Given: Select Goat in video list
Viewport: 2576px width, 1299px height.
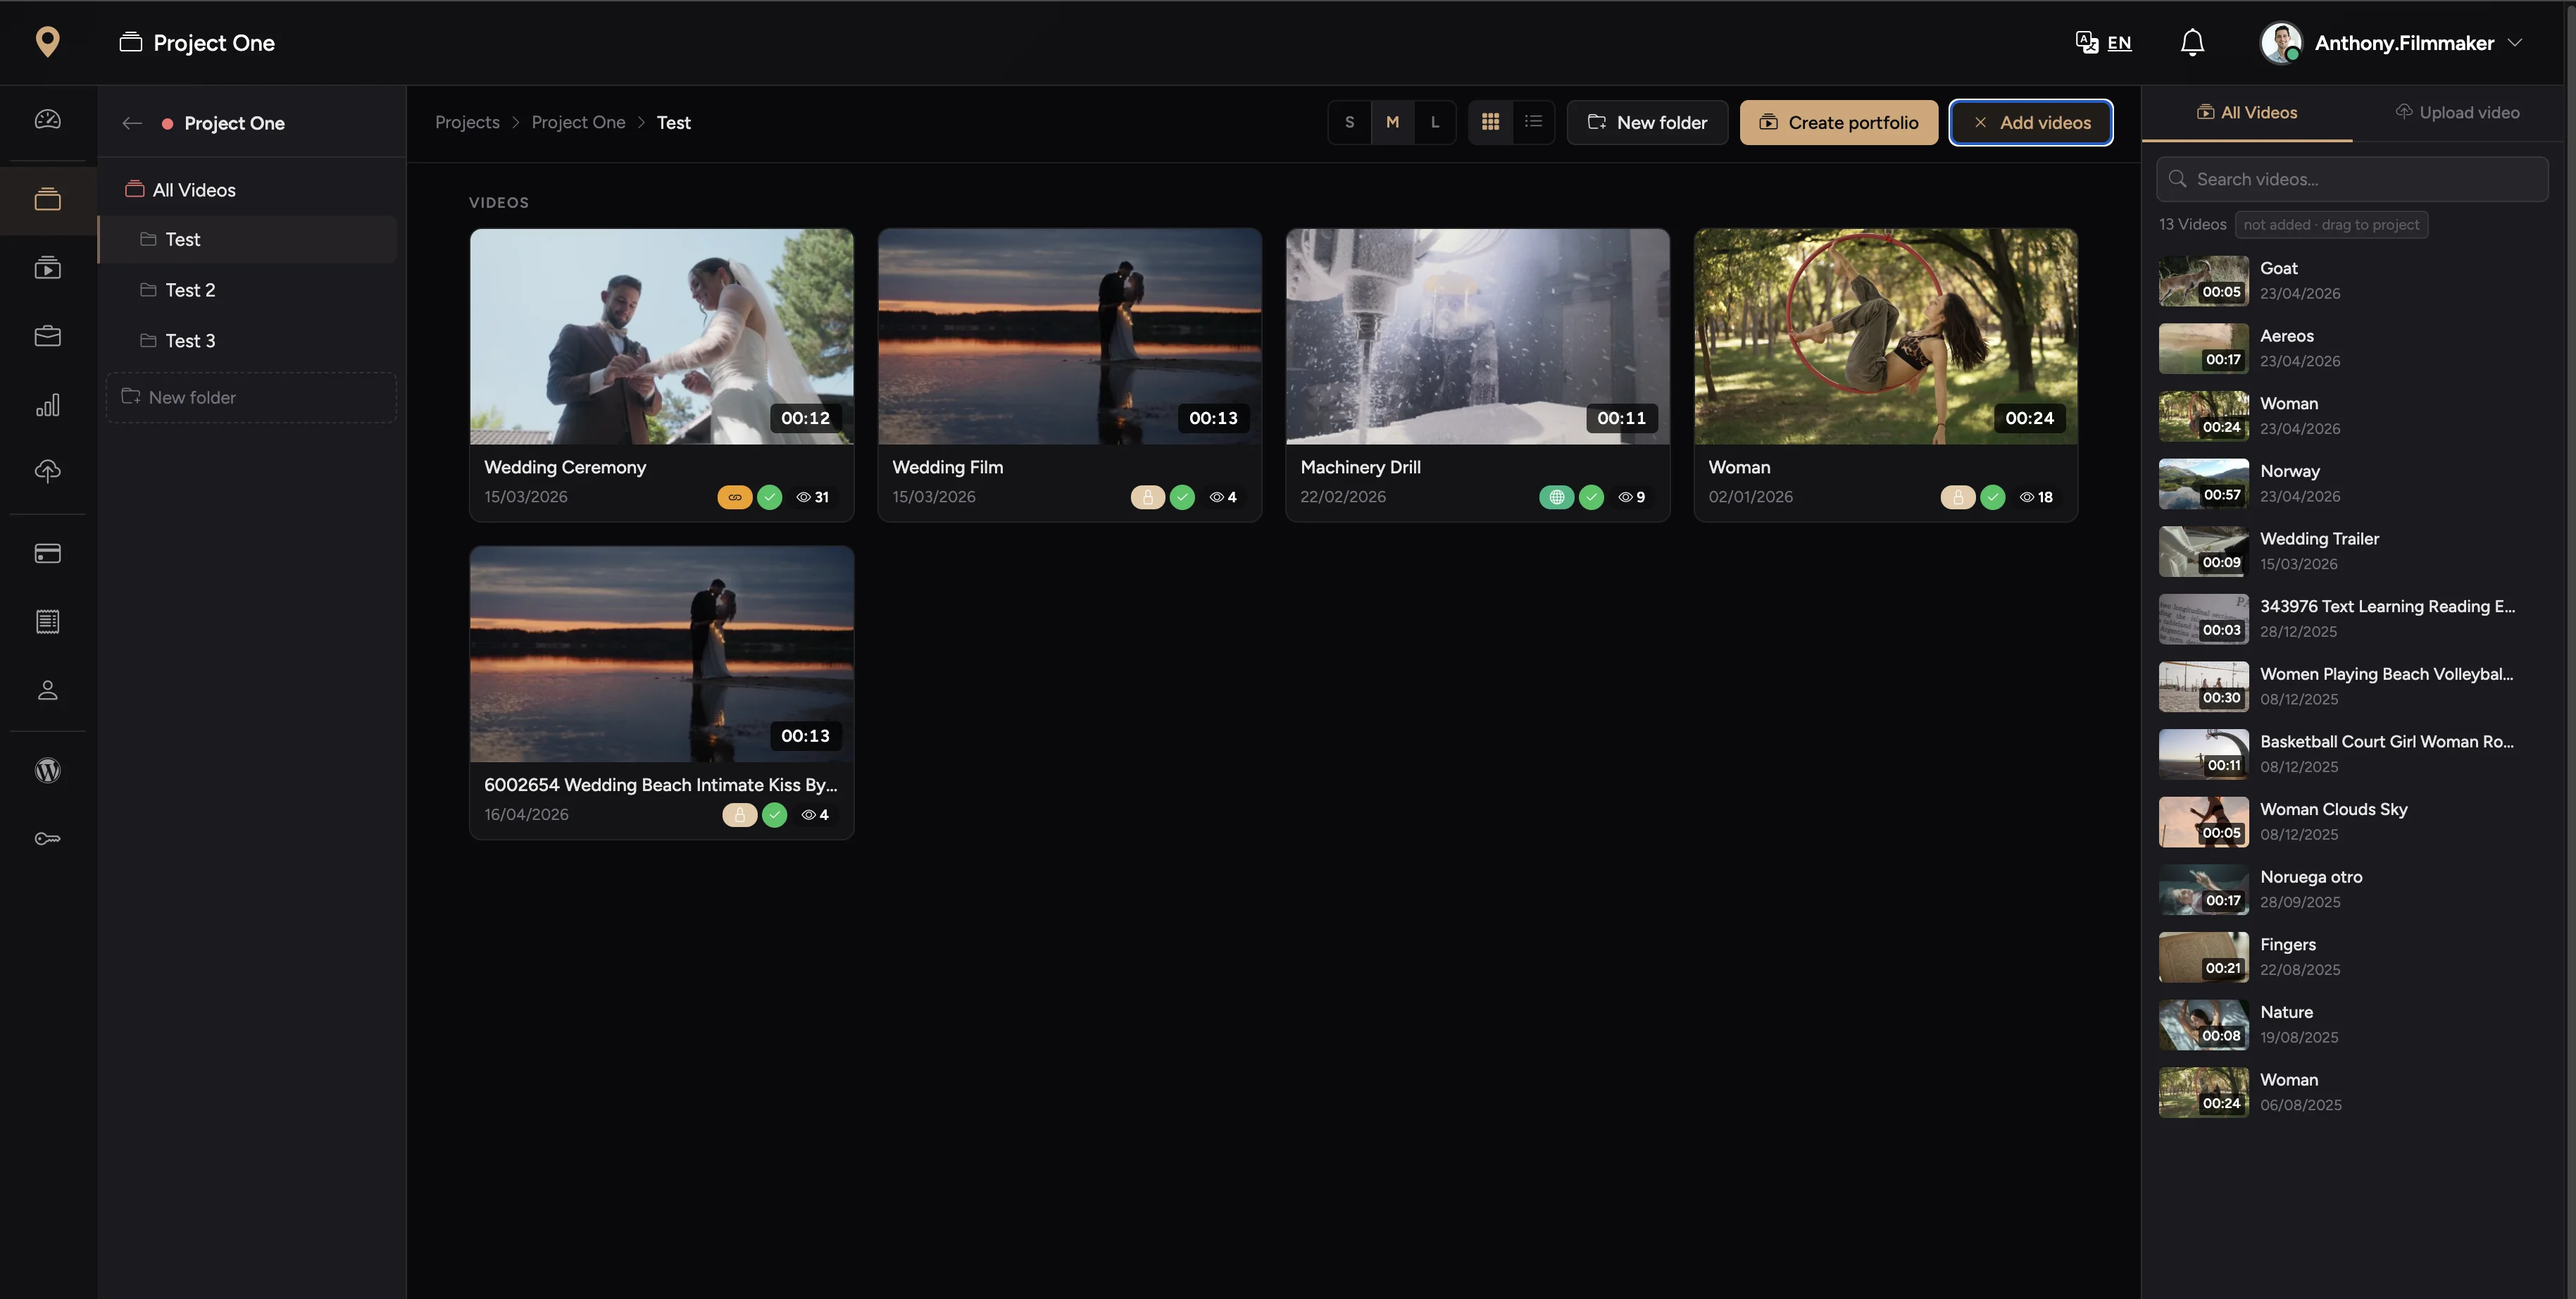Looking at the screenshot, I should coord(2352,281).
